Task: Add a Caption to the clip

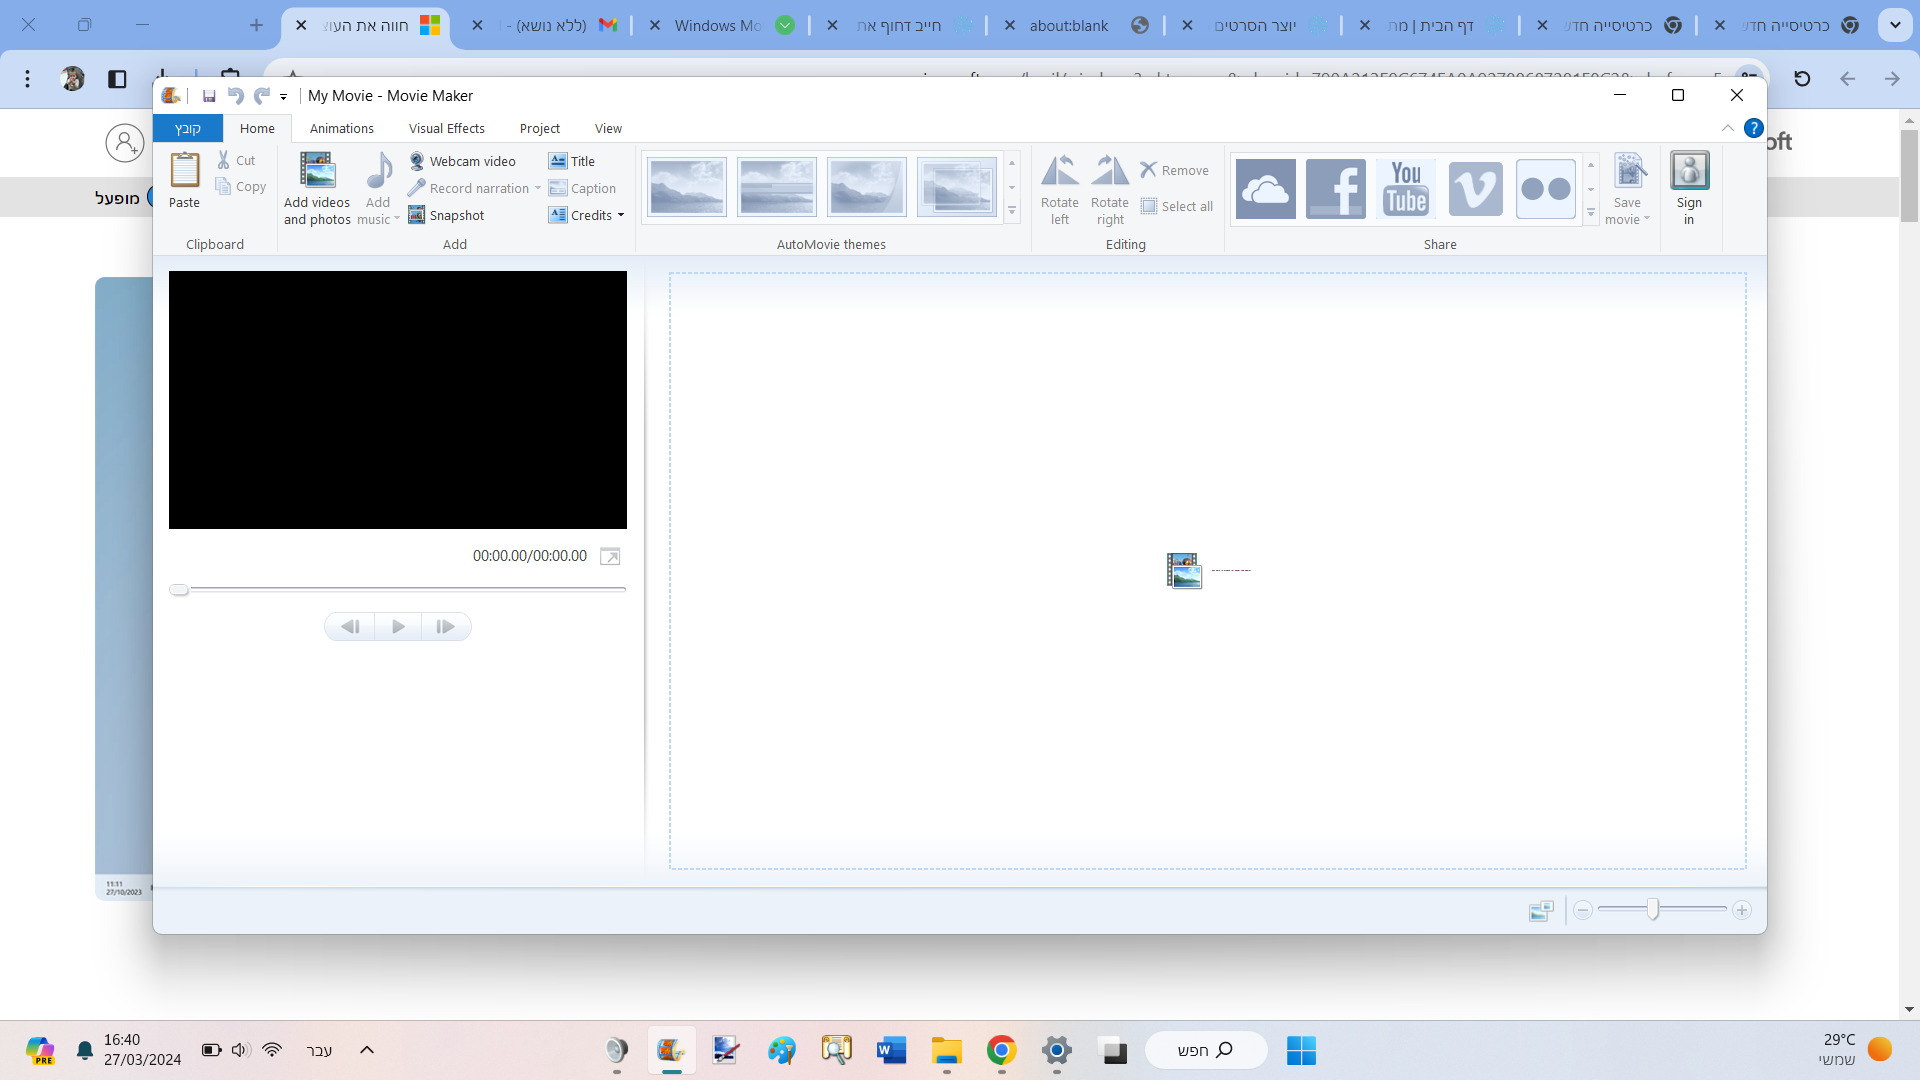Action: coord(582,188)
